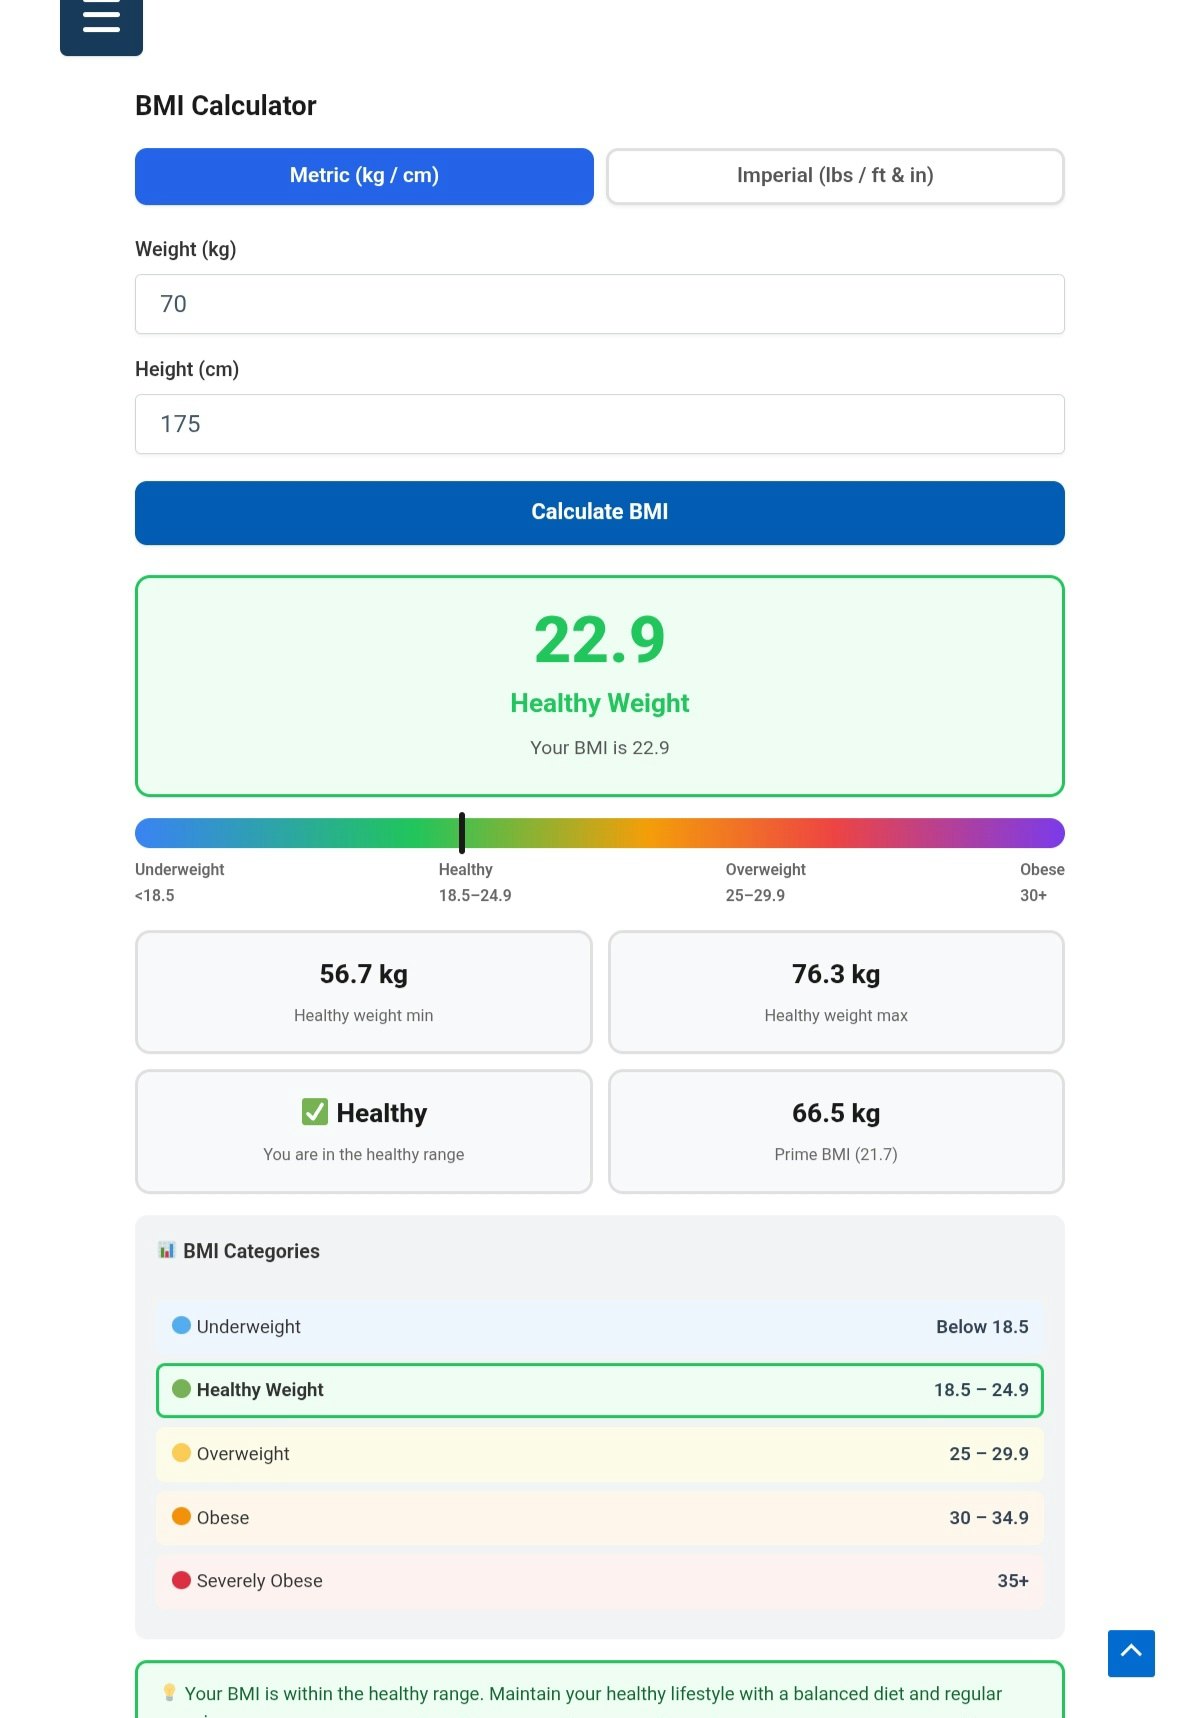Image resolution: width=1200 pixels, height=1718 pixels.
Task: Click the yellow Overweight category dot
Action: tap(181, 1452)
